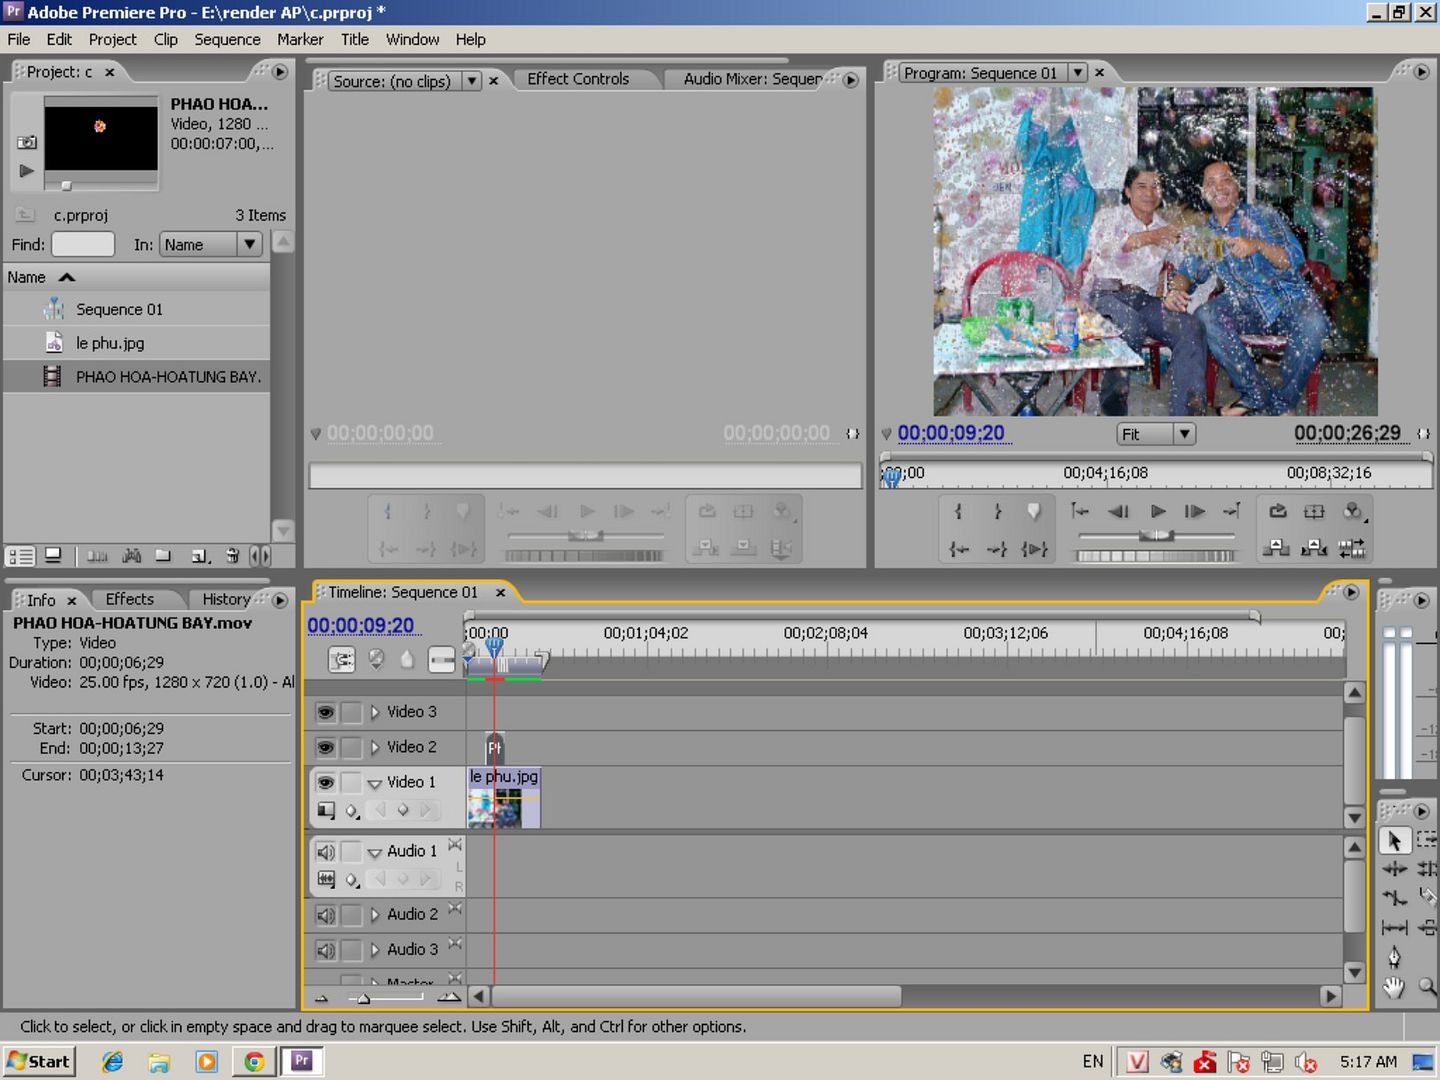
Task: Click the Extract button in Program monitor
Action: (x=1314, y=547)
